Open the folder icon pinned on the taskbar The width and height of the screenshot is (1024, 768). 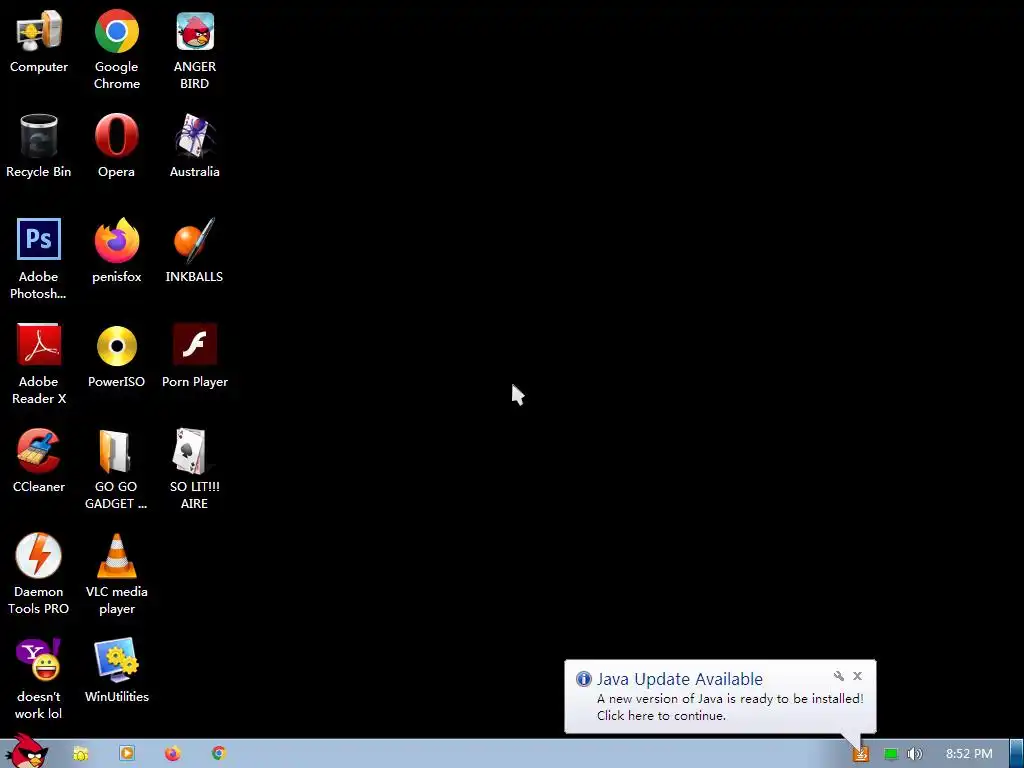coord(80,754)
